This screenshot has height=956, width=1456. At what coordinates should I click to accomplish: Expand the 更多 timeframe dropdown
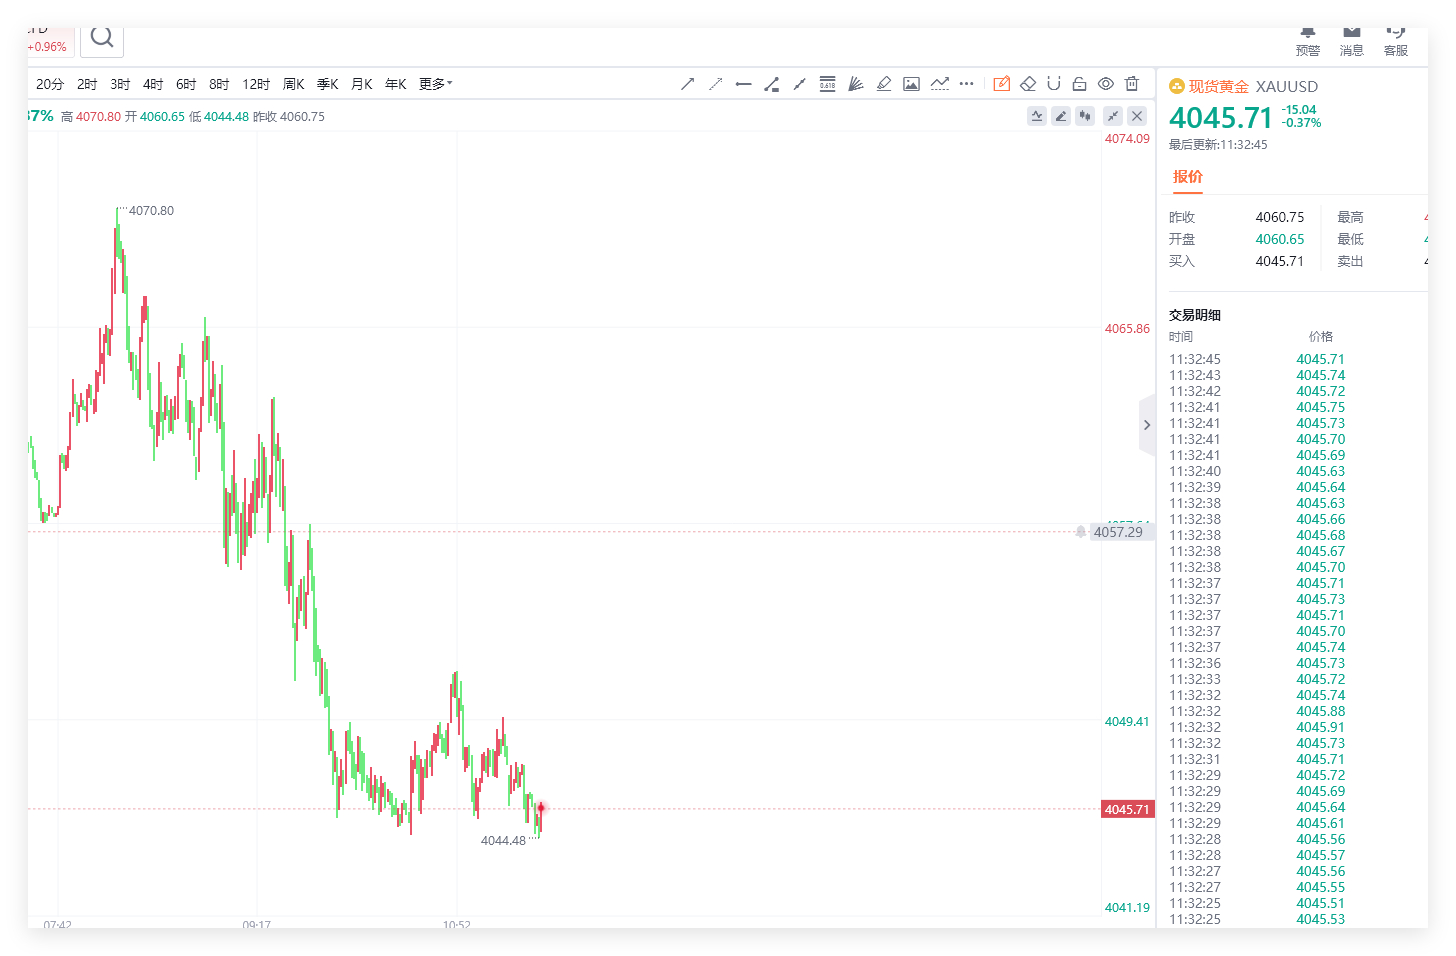435,84
